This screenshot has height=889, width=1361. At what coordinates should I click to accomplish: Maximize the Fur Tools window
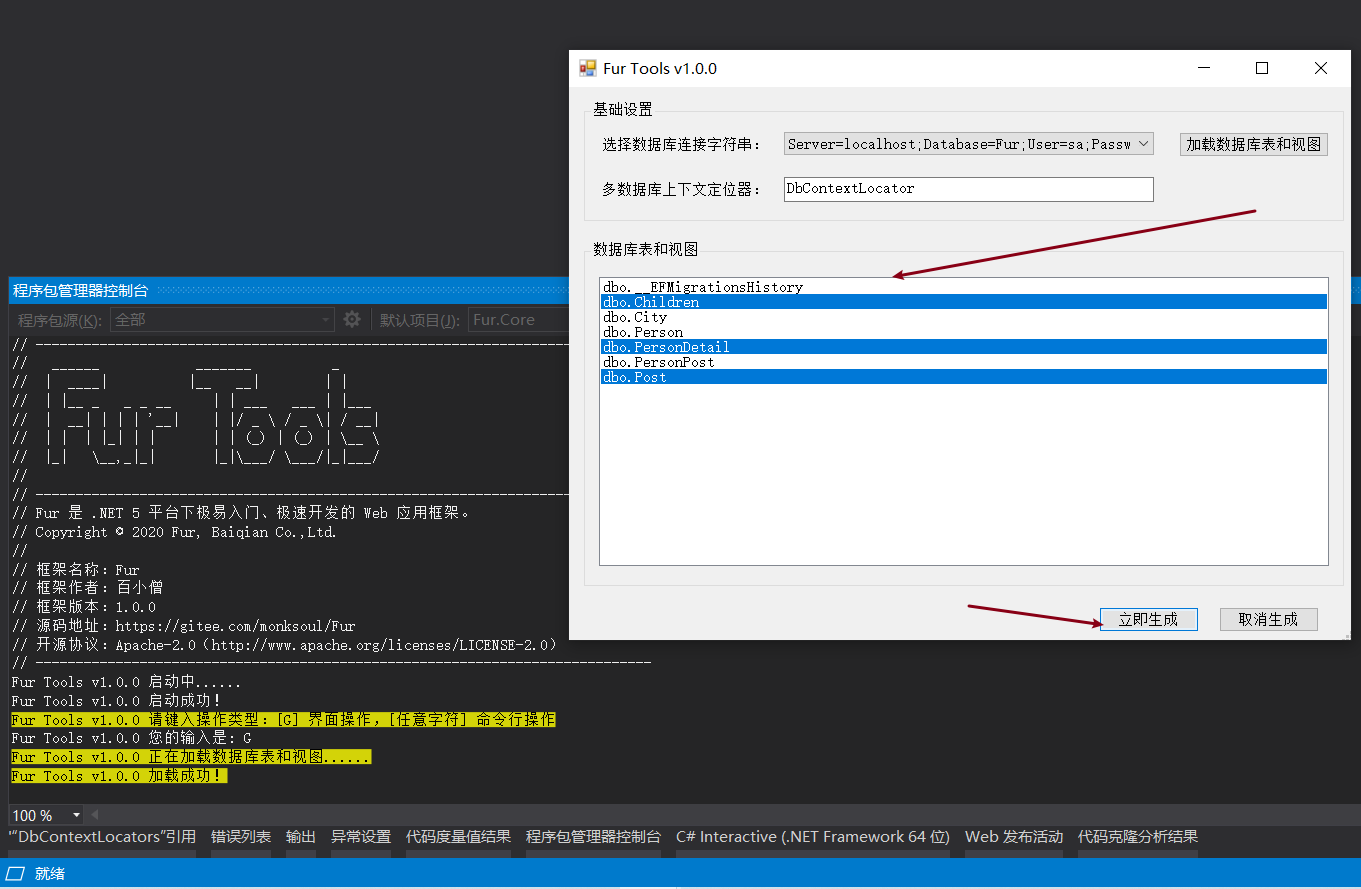point(1262,69)
